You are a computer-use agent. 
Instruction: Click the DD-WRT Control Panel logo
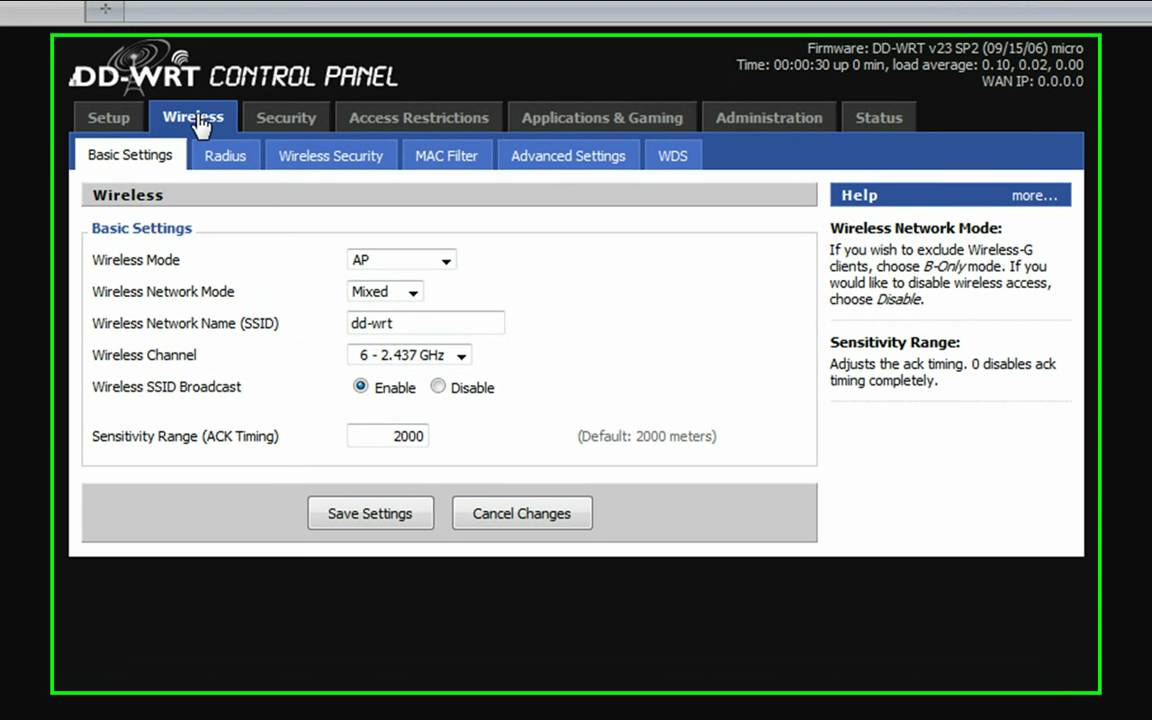point(234,69)
